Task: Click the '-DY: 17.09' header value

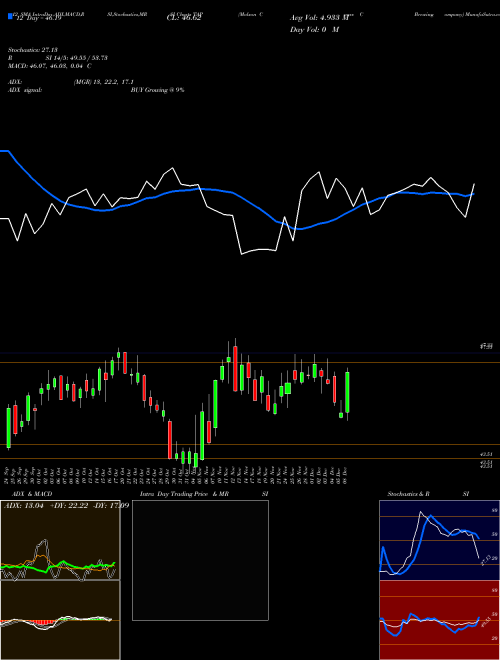Action: click(x=111, y=505)
